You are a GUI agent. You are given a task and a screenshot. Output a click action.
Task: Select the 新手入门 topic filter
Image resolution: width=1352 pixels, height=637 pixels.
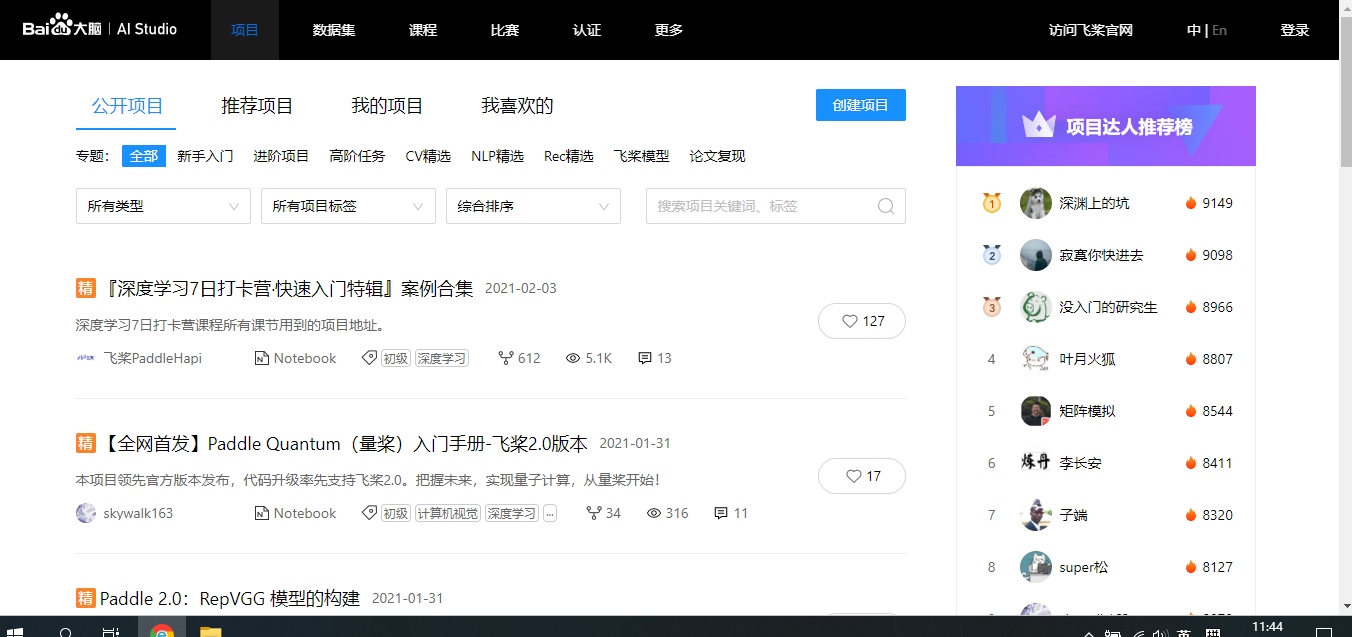[206, 156]
